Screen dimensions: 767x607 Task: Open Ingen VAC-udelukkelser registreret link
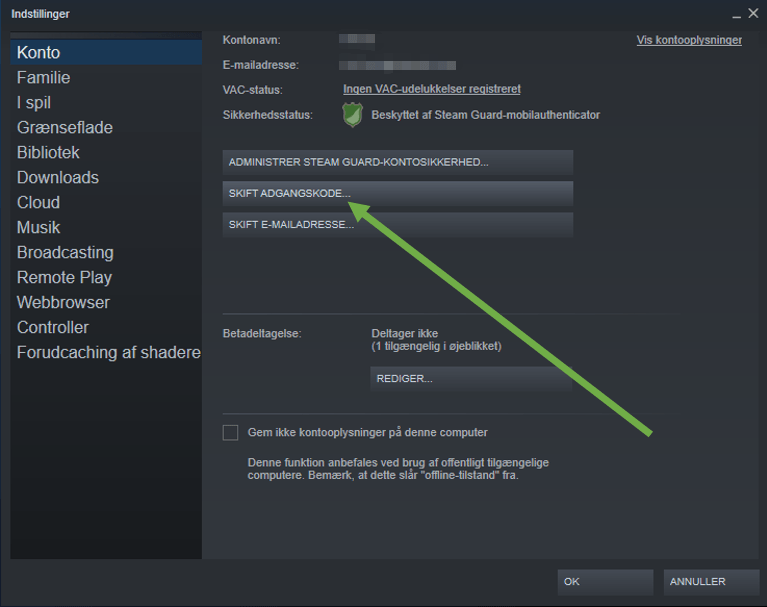pyautogui.click(x=431, y=89)
